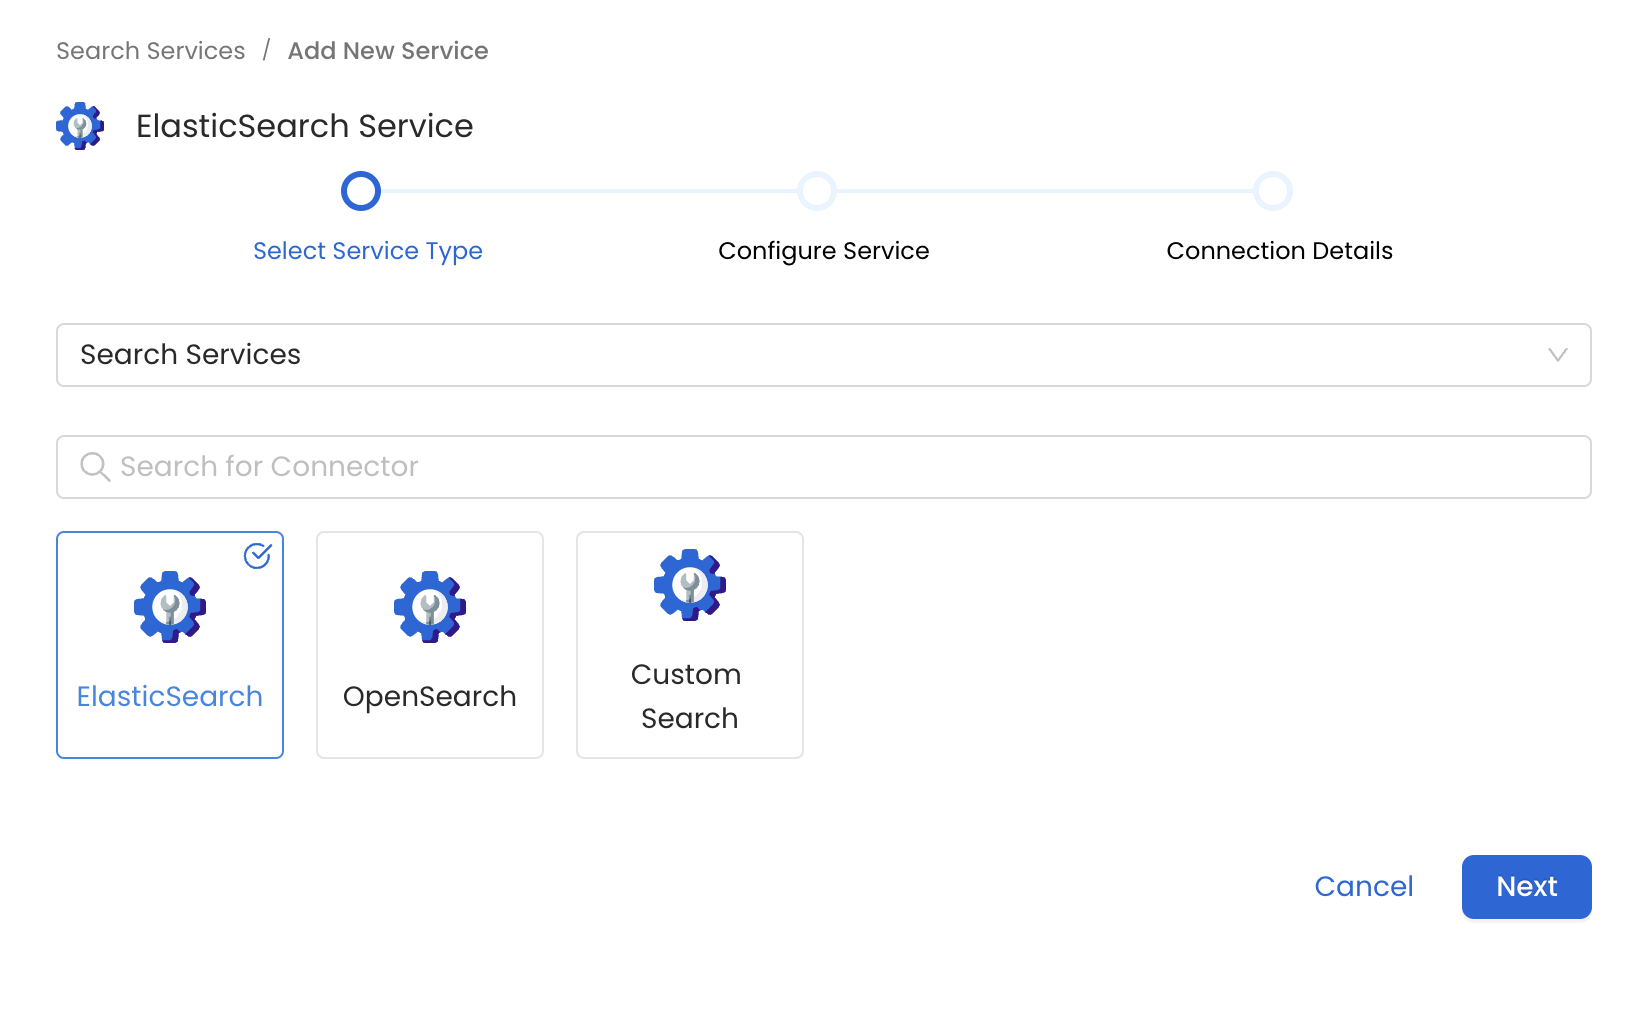Select the Custom Search connector gear icon
The image size is (1642, 1034).
688,584
